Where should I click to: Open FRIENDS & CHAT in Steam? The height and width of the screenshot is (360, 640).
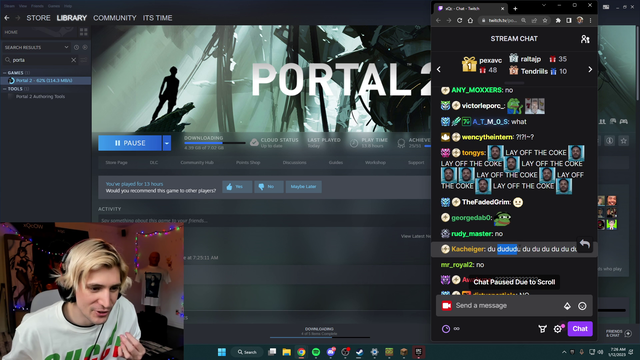tap(619, 333)
